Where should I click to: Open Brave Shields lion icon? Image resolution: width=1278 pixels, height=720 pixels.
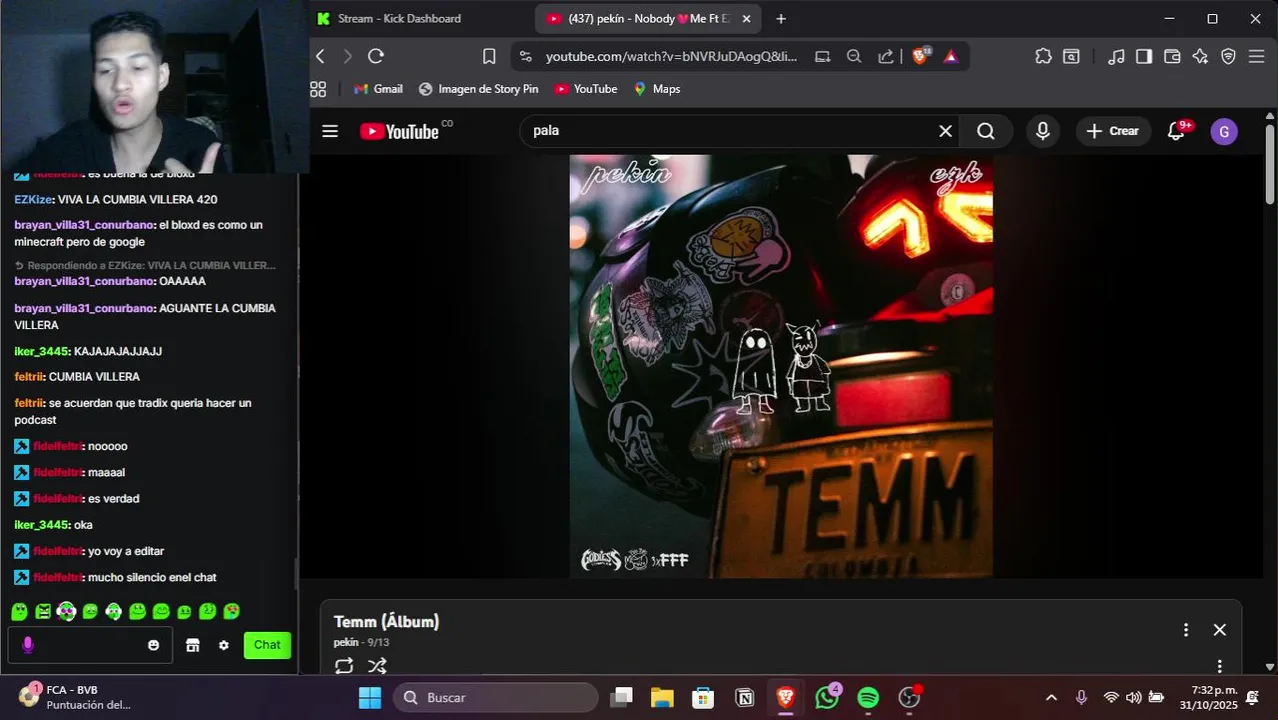[920, 56]
